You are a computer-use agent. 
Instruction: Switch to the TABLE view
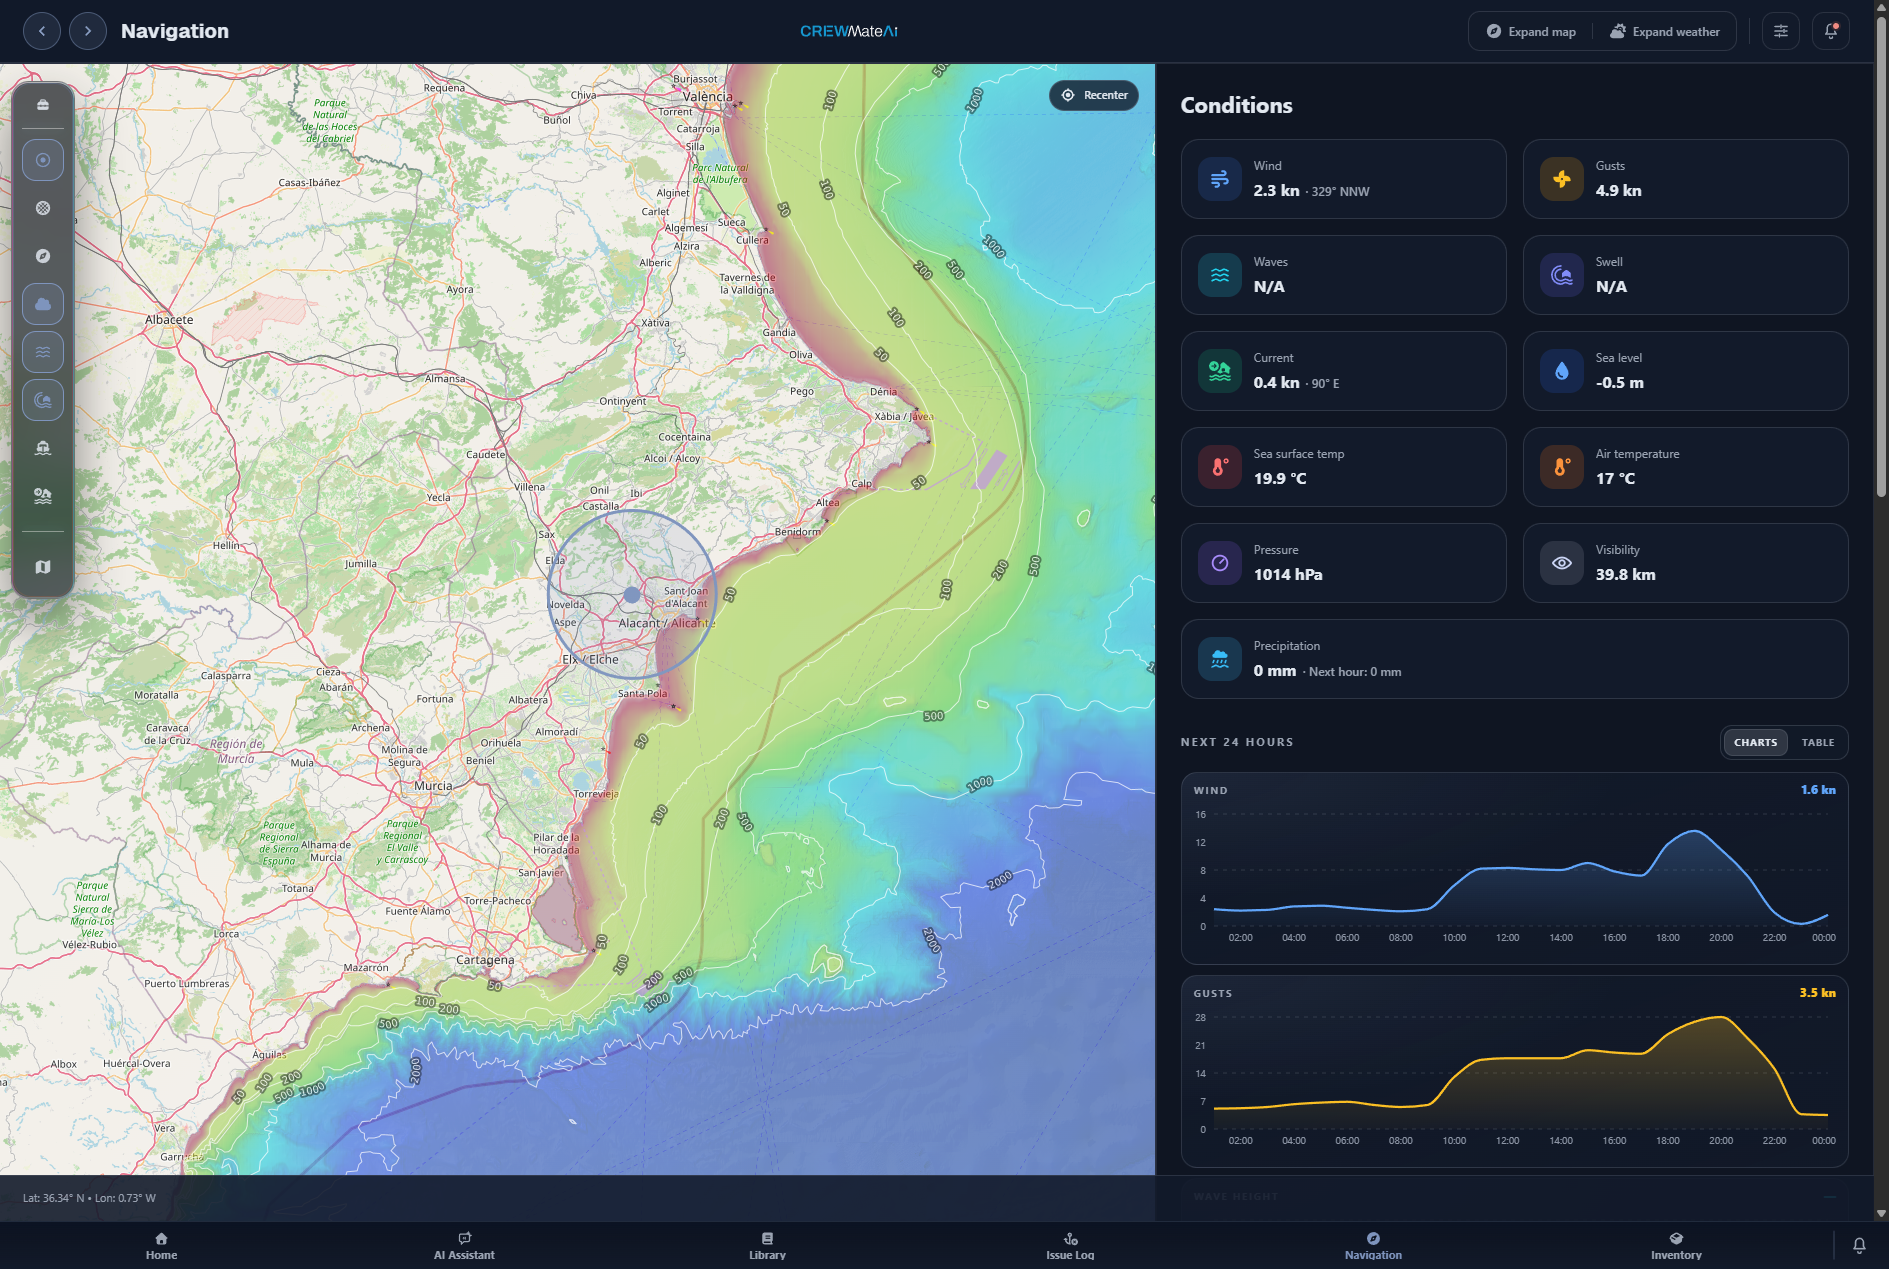[1817, 743]
